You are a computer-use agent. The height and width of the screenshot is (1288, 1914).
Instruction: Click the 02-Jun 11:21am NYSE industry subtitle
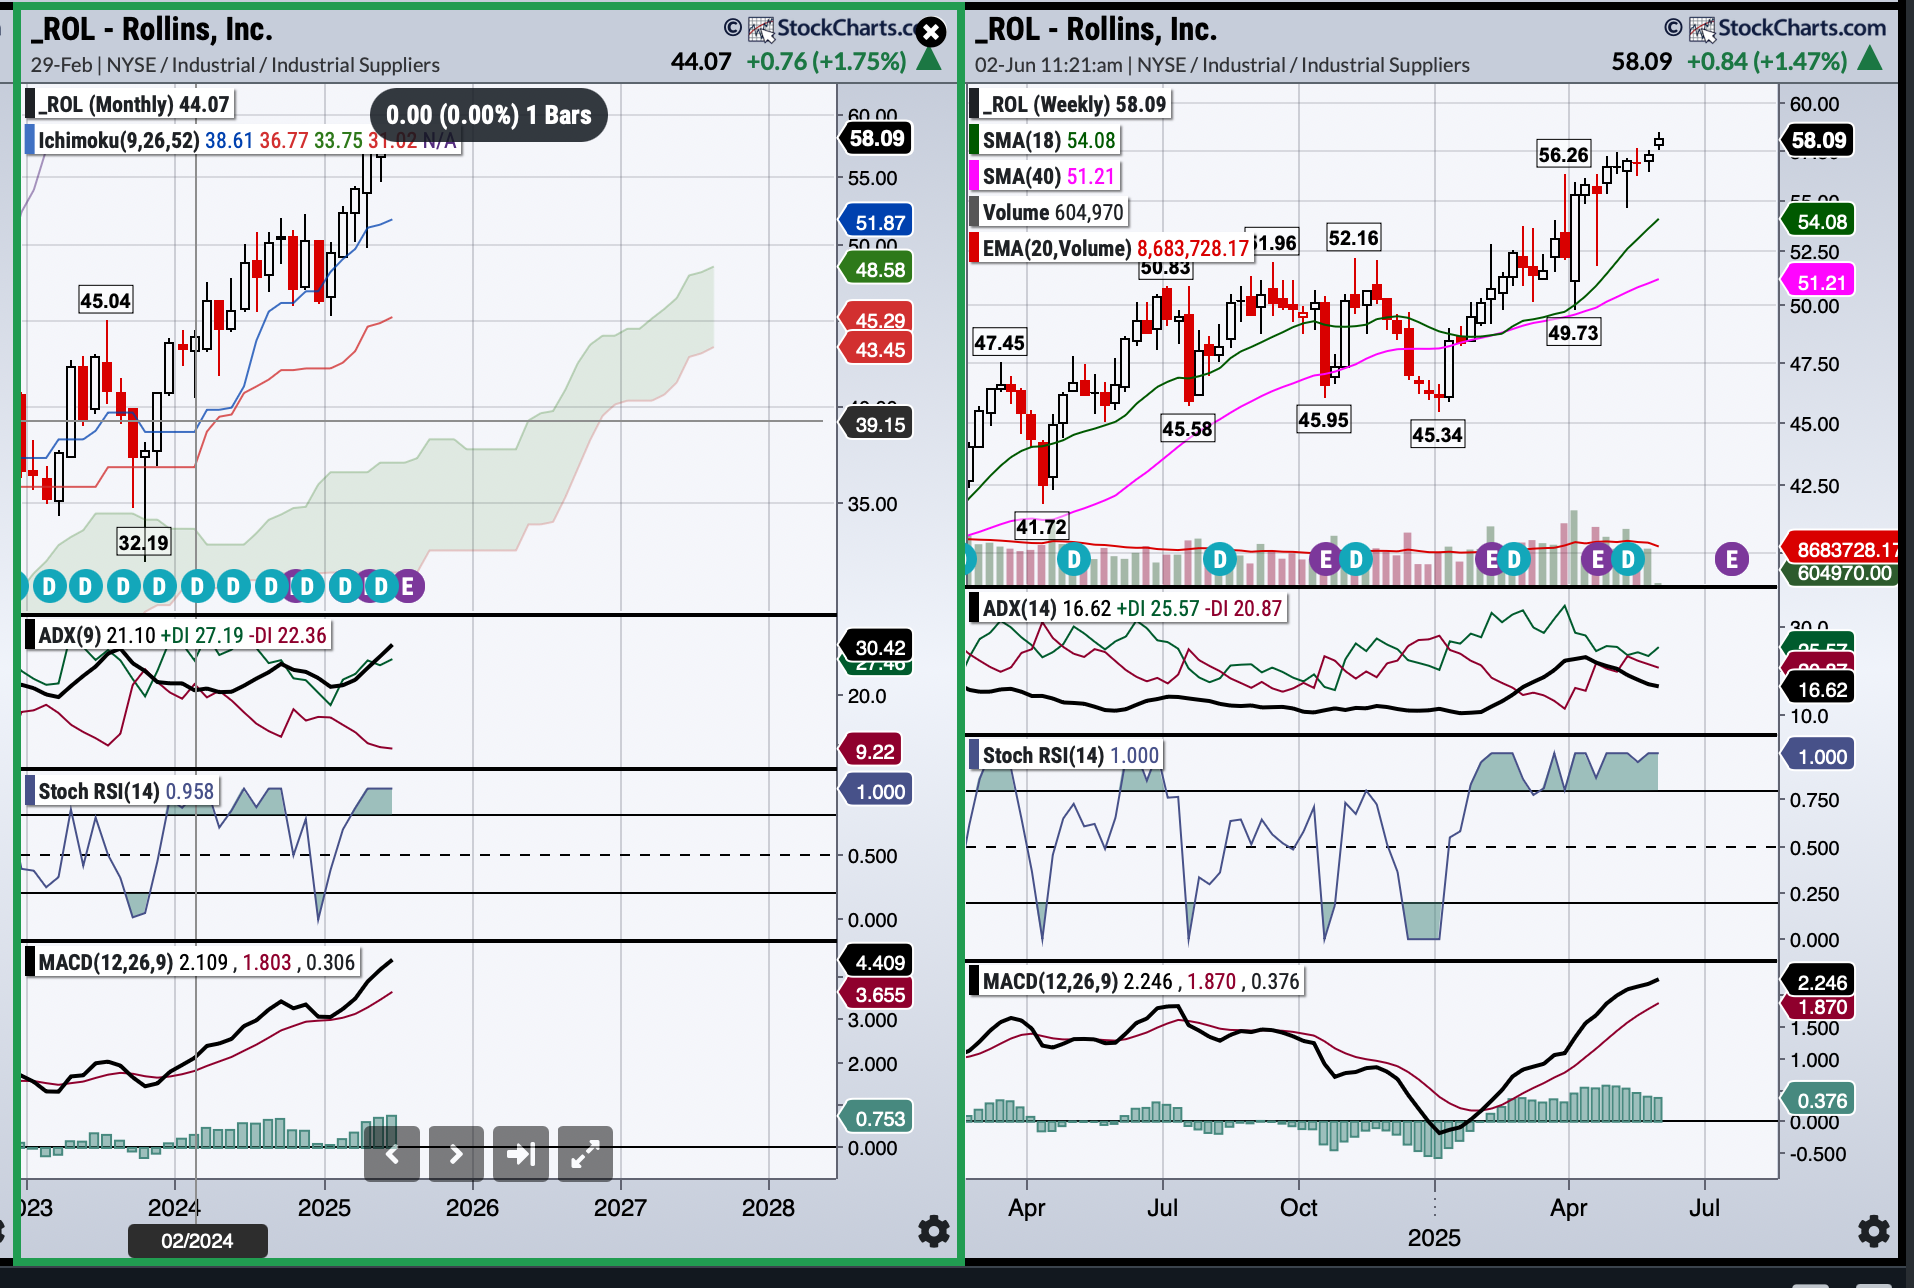pyautogui.click(x=1222, y=65)
